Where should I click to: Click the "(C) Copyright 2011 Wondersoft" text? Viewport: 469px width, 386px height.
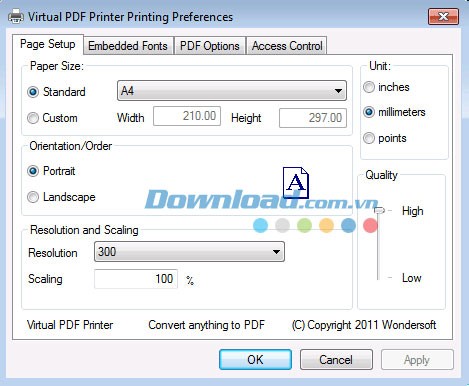(364, 325)
